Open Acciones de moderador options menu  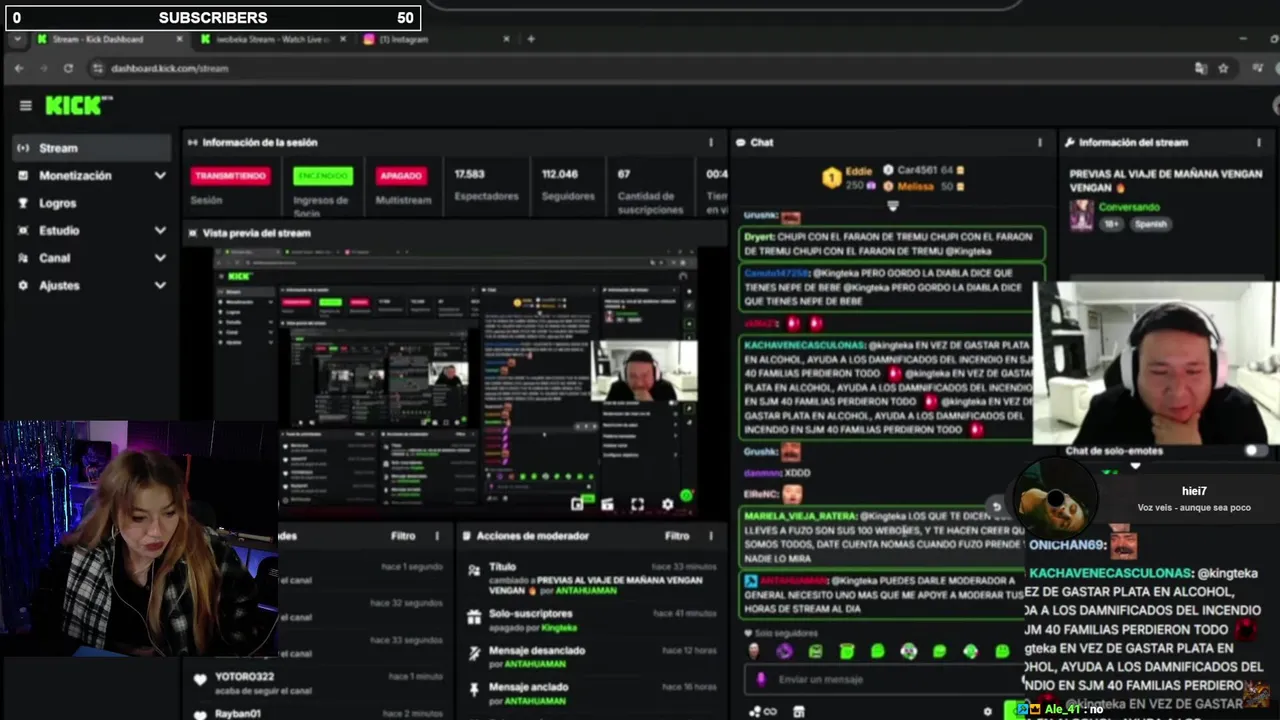pyautogui.click(x=711, y=536)
